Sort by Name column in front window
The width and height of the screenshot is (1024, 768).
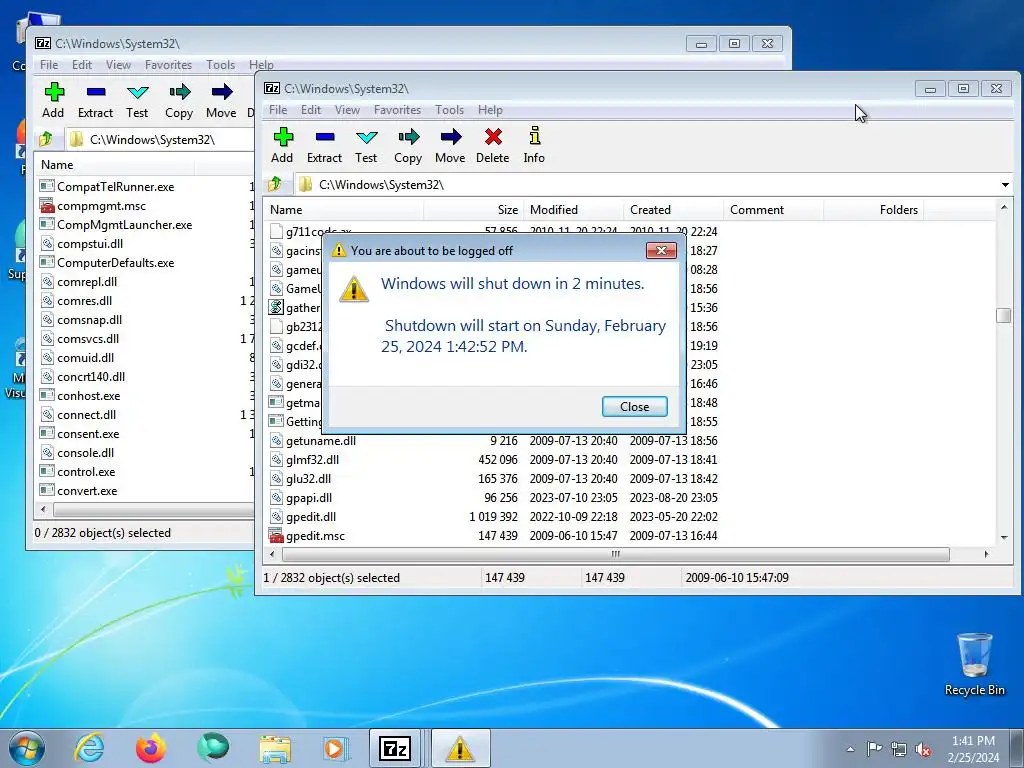coord(344,210)
